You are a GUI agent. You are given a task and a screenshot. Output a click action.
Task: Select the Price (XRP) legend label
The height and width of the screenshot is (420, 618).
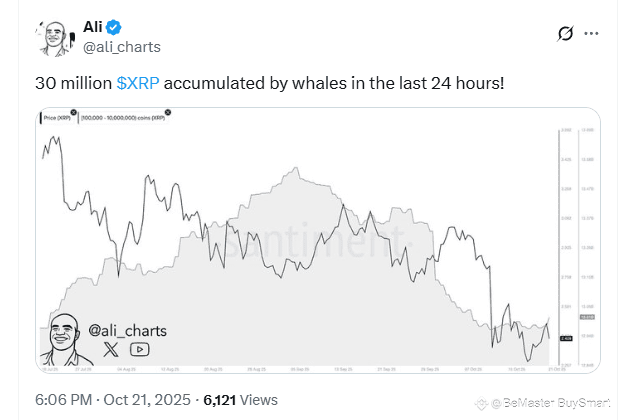57,118
